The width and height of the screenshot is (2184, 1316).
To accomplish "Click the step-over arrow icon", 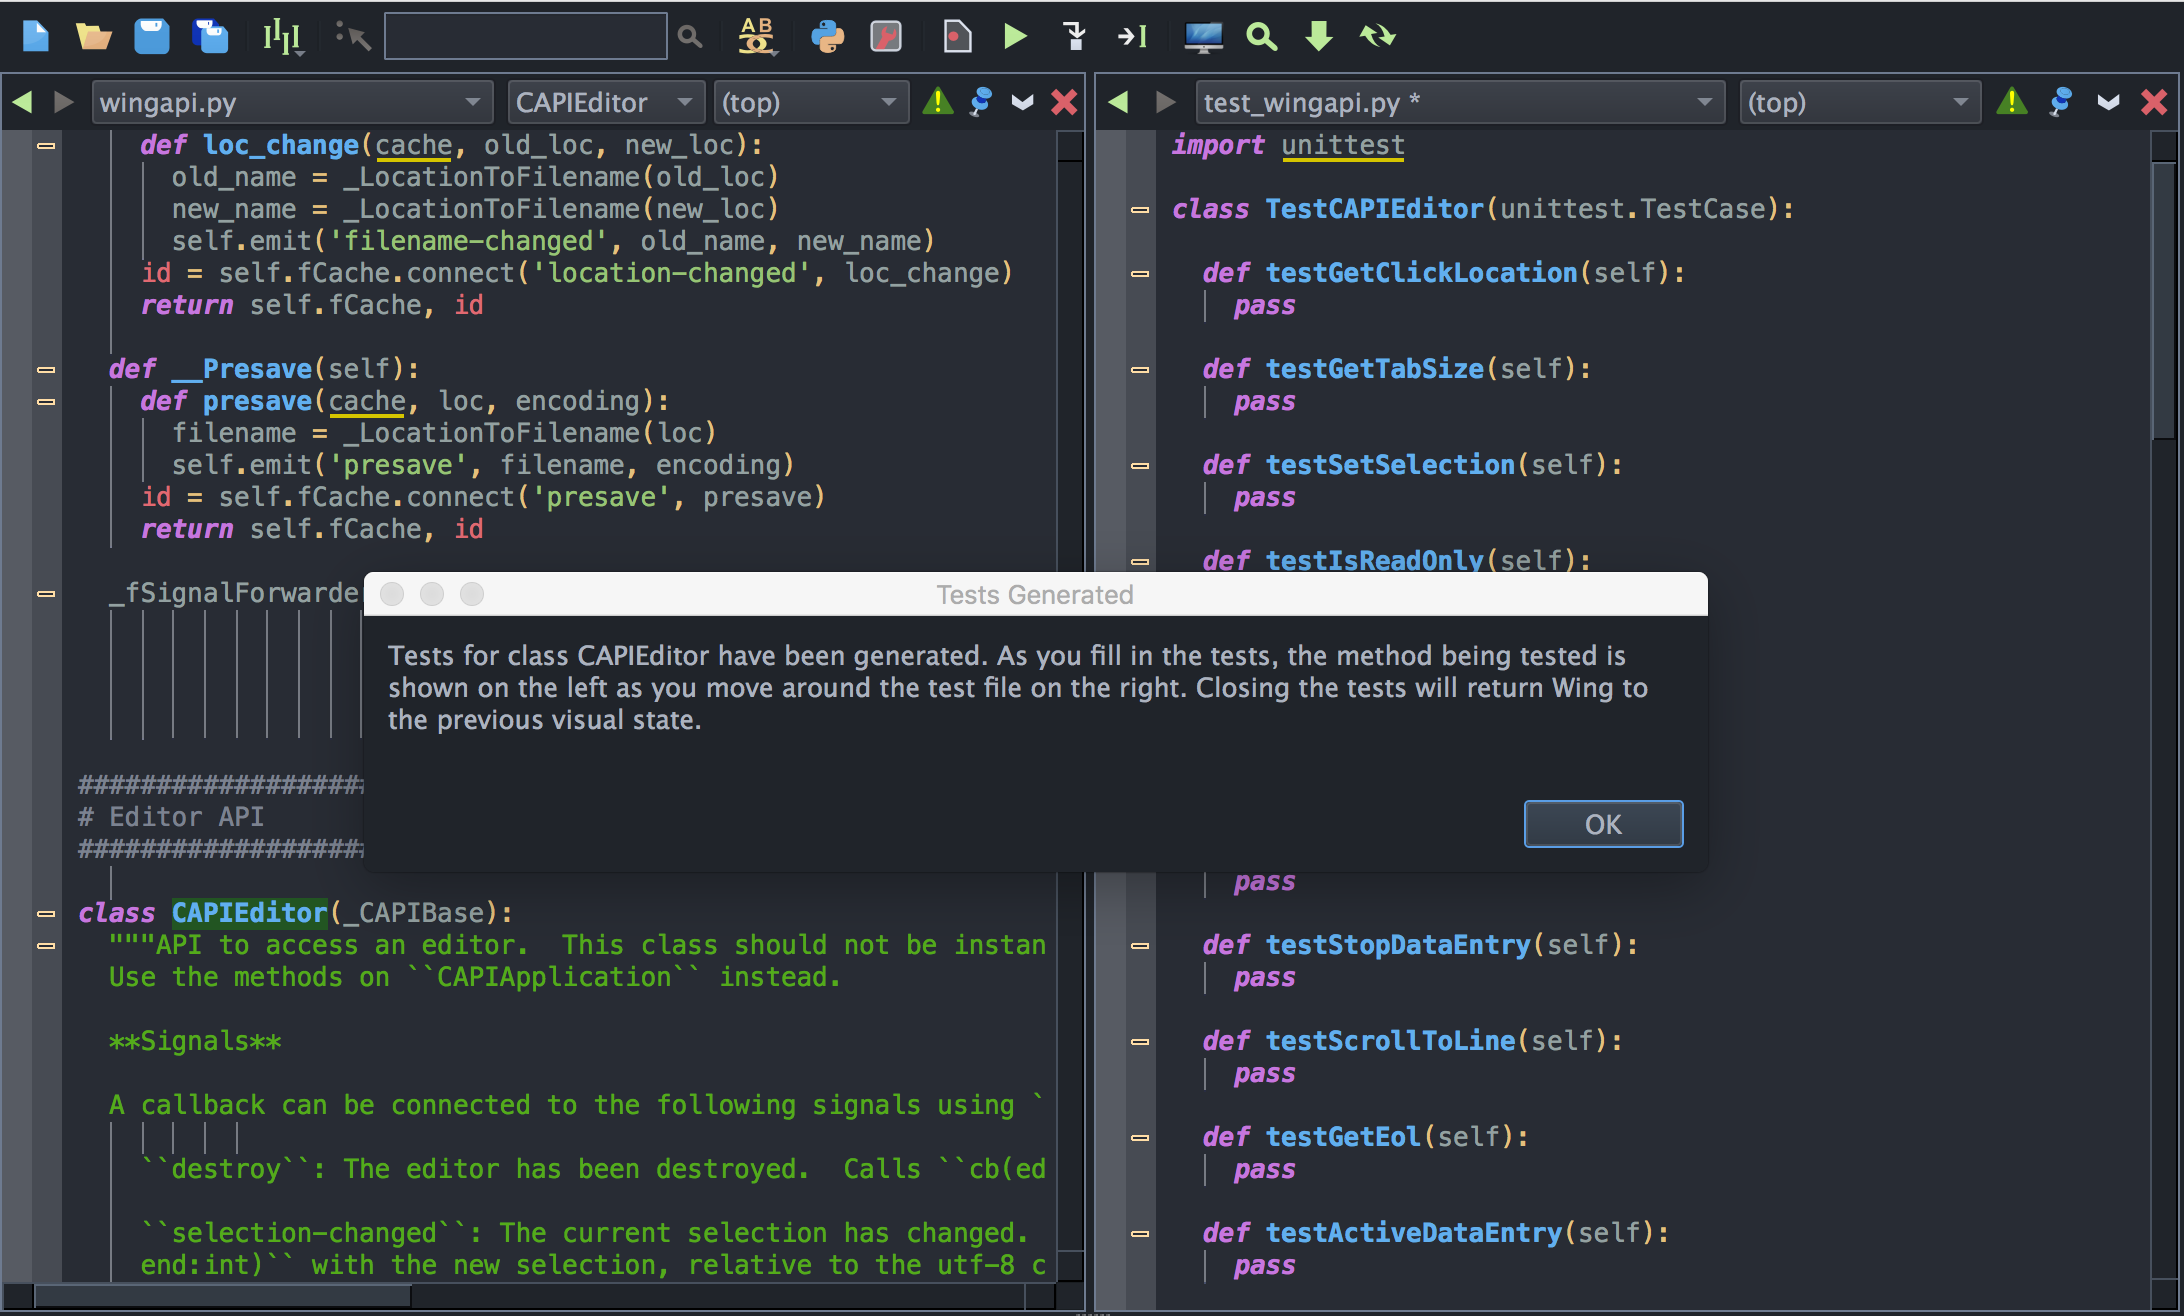I will 1132,37.
